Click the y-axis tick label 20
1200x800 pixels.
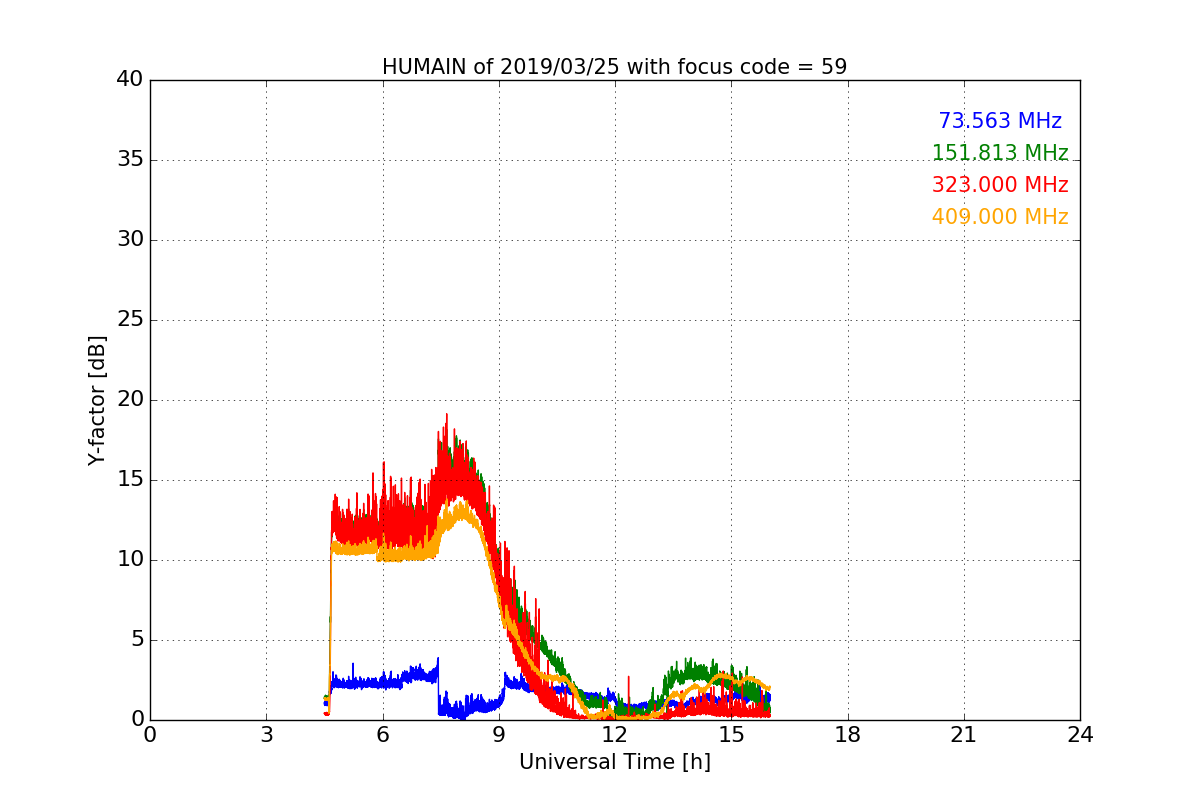pos(130,400)
